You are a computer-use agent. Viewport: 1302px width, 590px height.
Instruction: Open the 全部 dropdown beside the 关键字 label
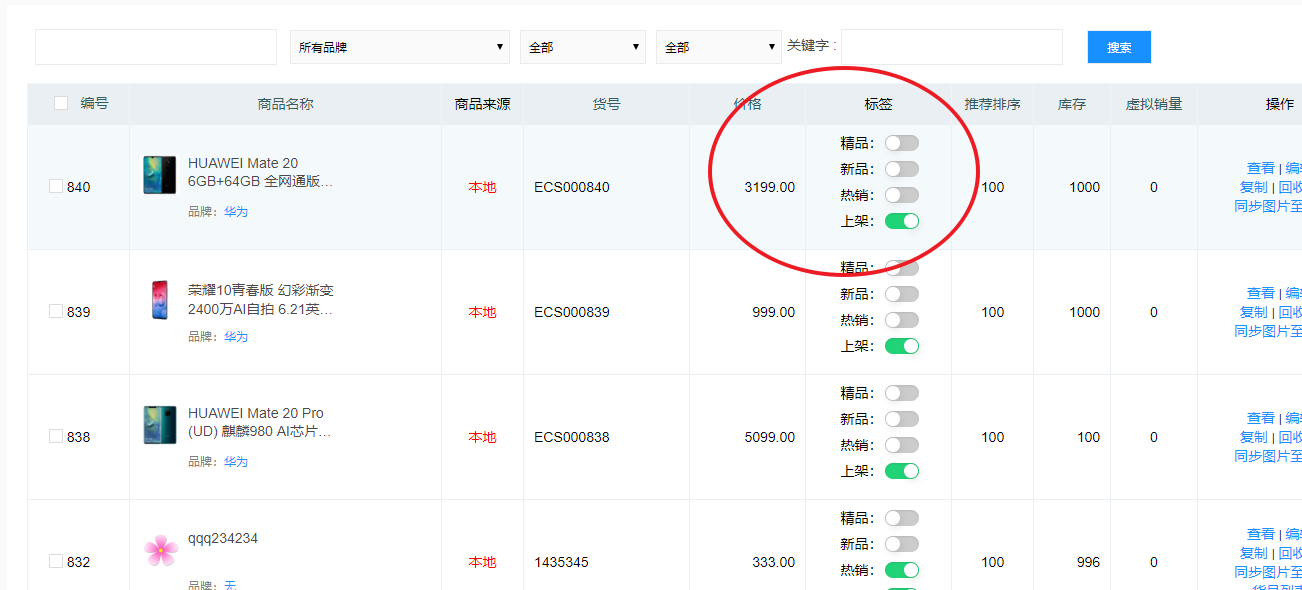tap(718, 47)
